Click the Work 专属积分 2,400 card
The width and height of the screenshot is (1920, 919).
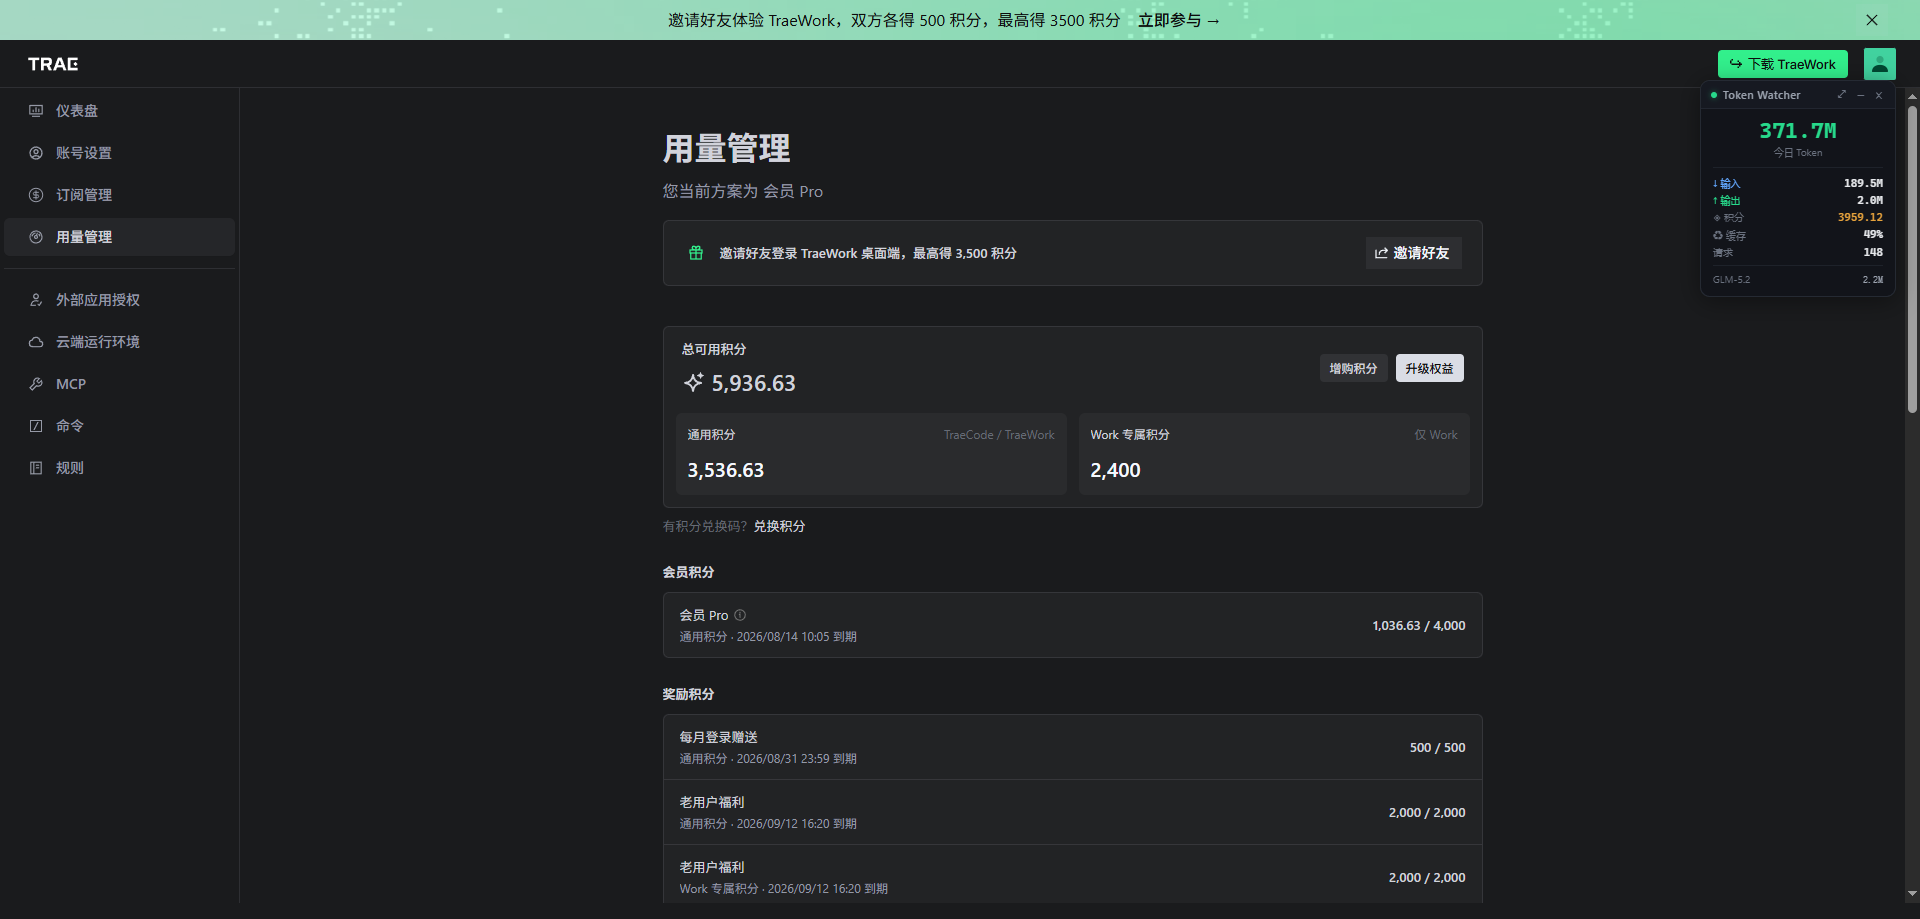(x=1274, y=454)
